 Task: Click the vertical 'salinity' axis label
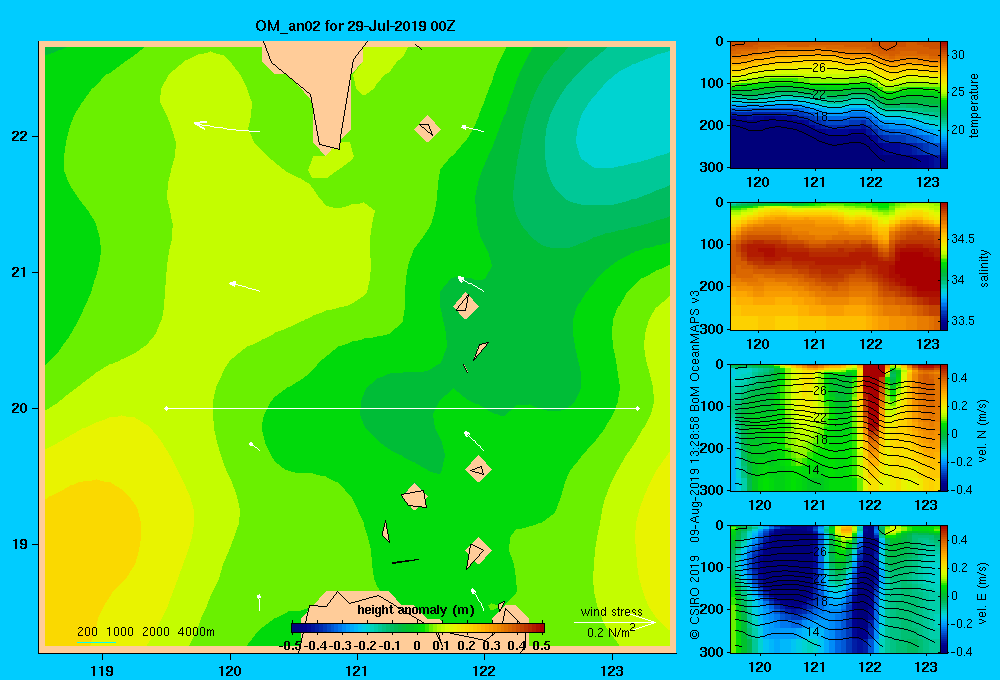[984, 269]
